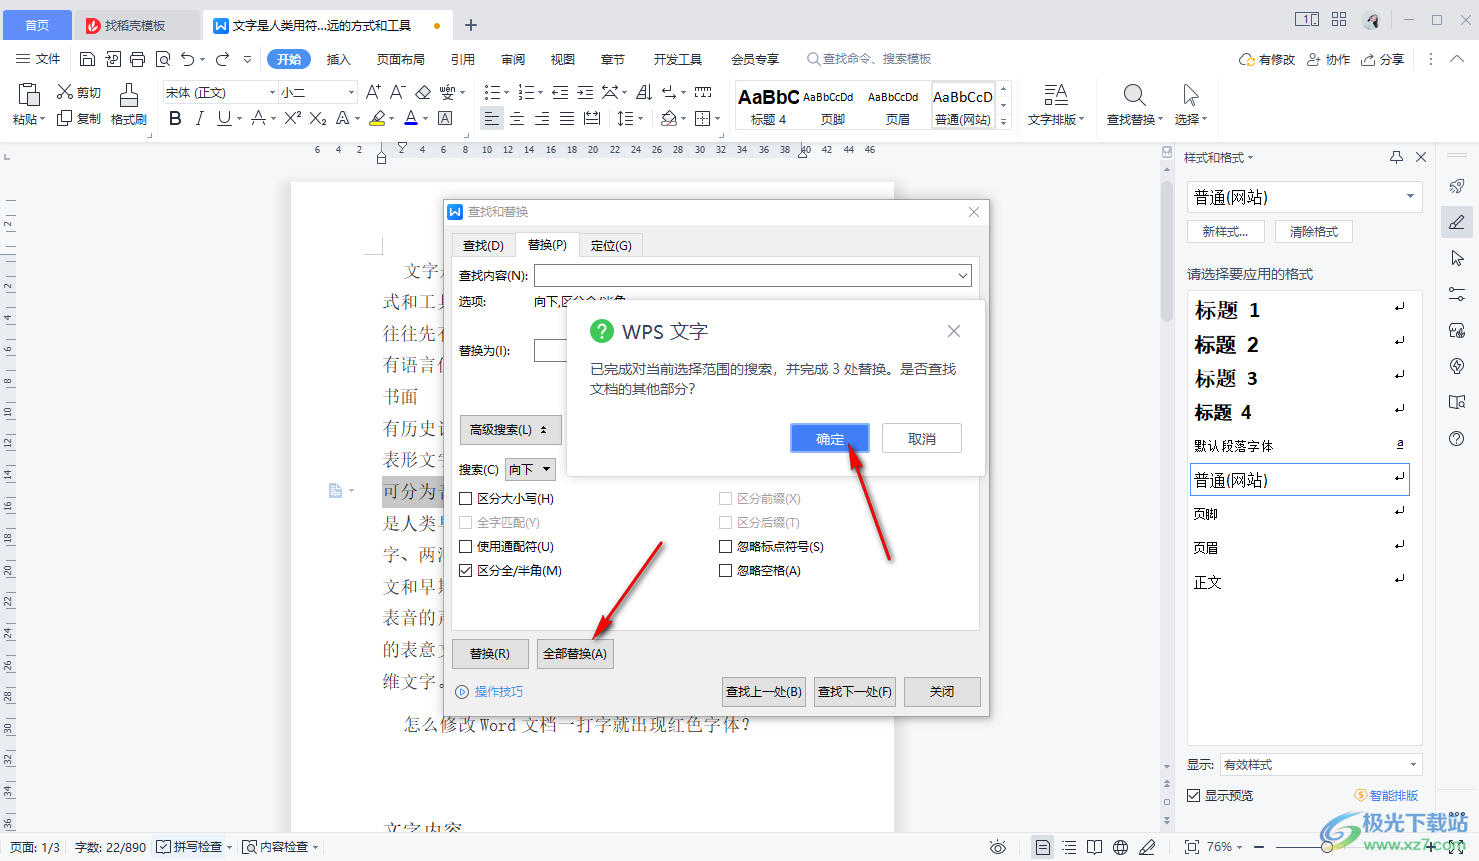The width and height of the screenshot is (1479, 861).
Task: Enable eye protection mode in status bar
Action: (x=998, y=847)
